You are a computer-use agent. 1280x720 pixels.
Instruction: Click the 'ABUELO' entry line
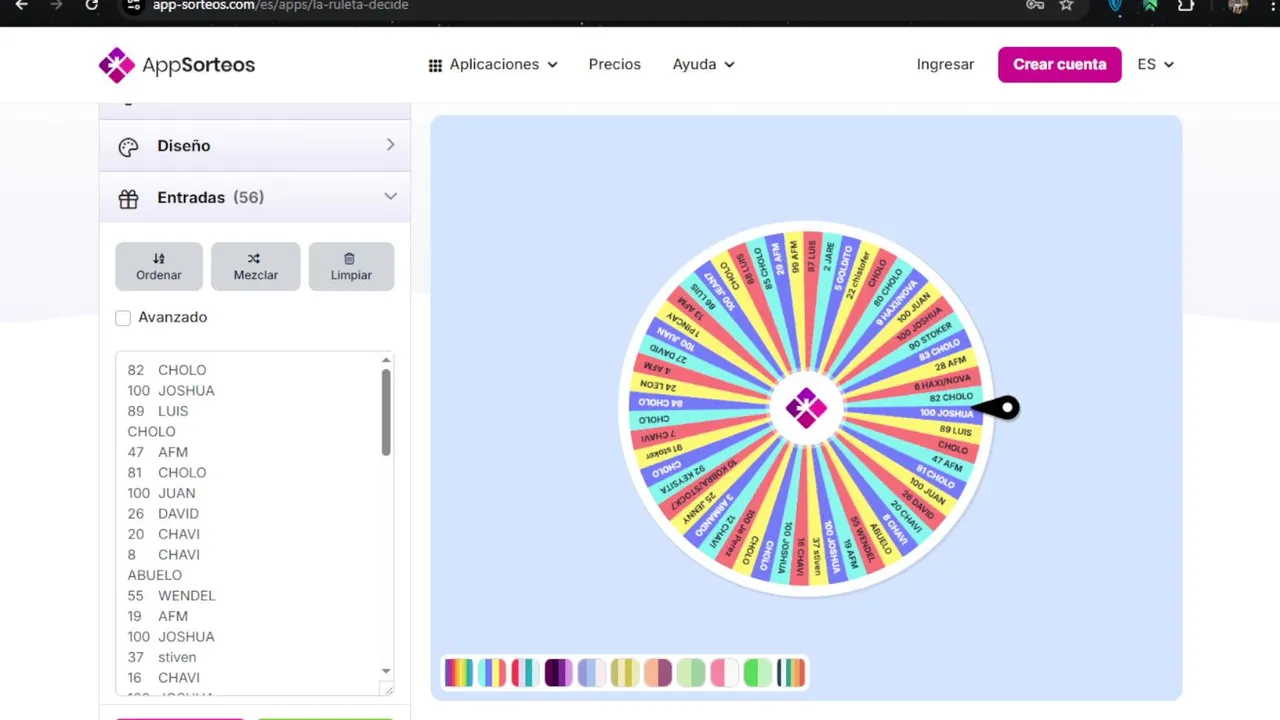(155, 575)
